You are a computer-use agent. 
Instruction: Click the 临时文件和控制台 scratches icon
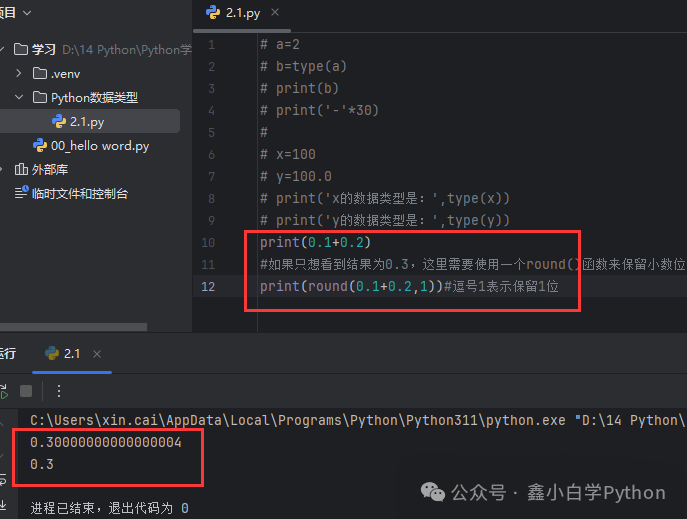click(x=21, y=193)
